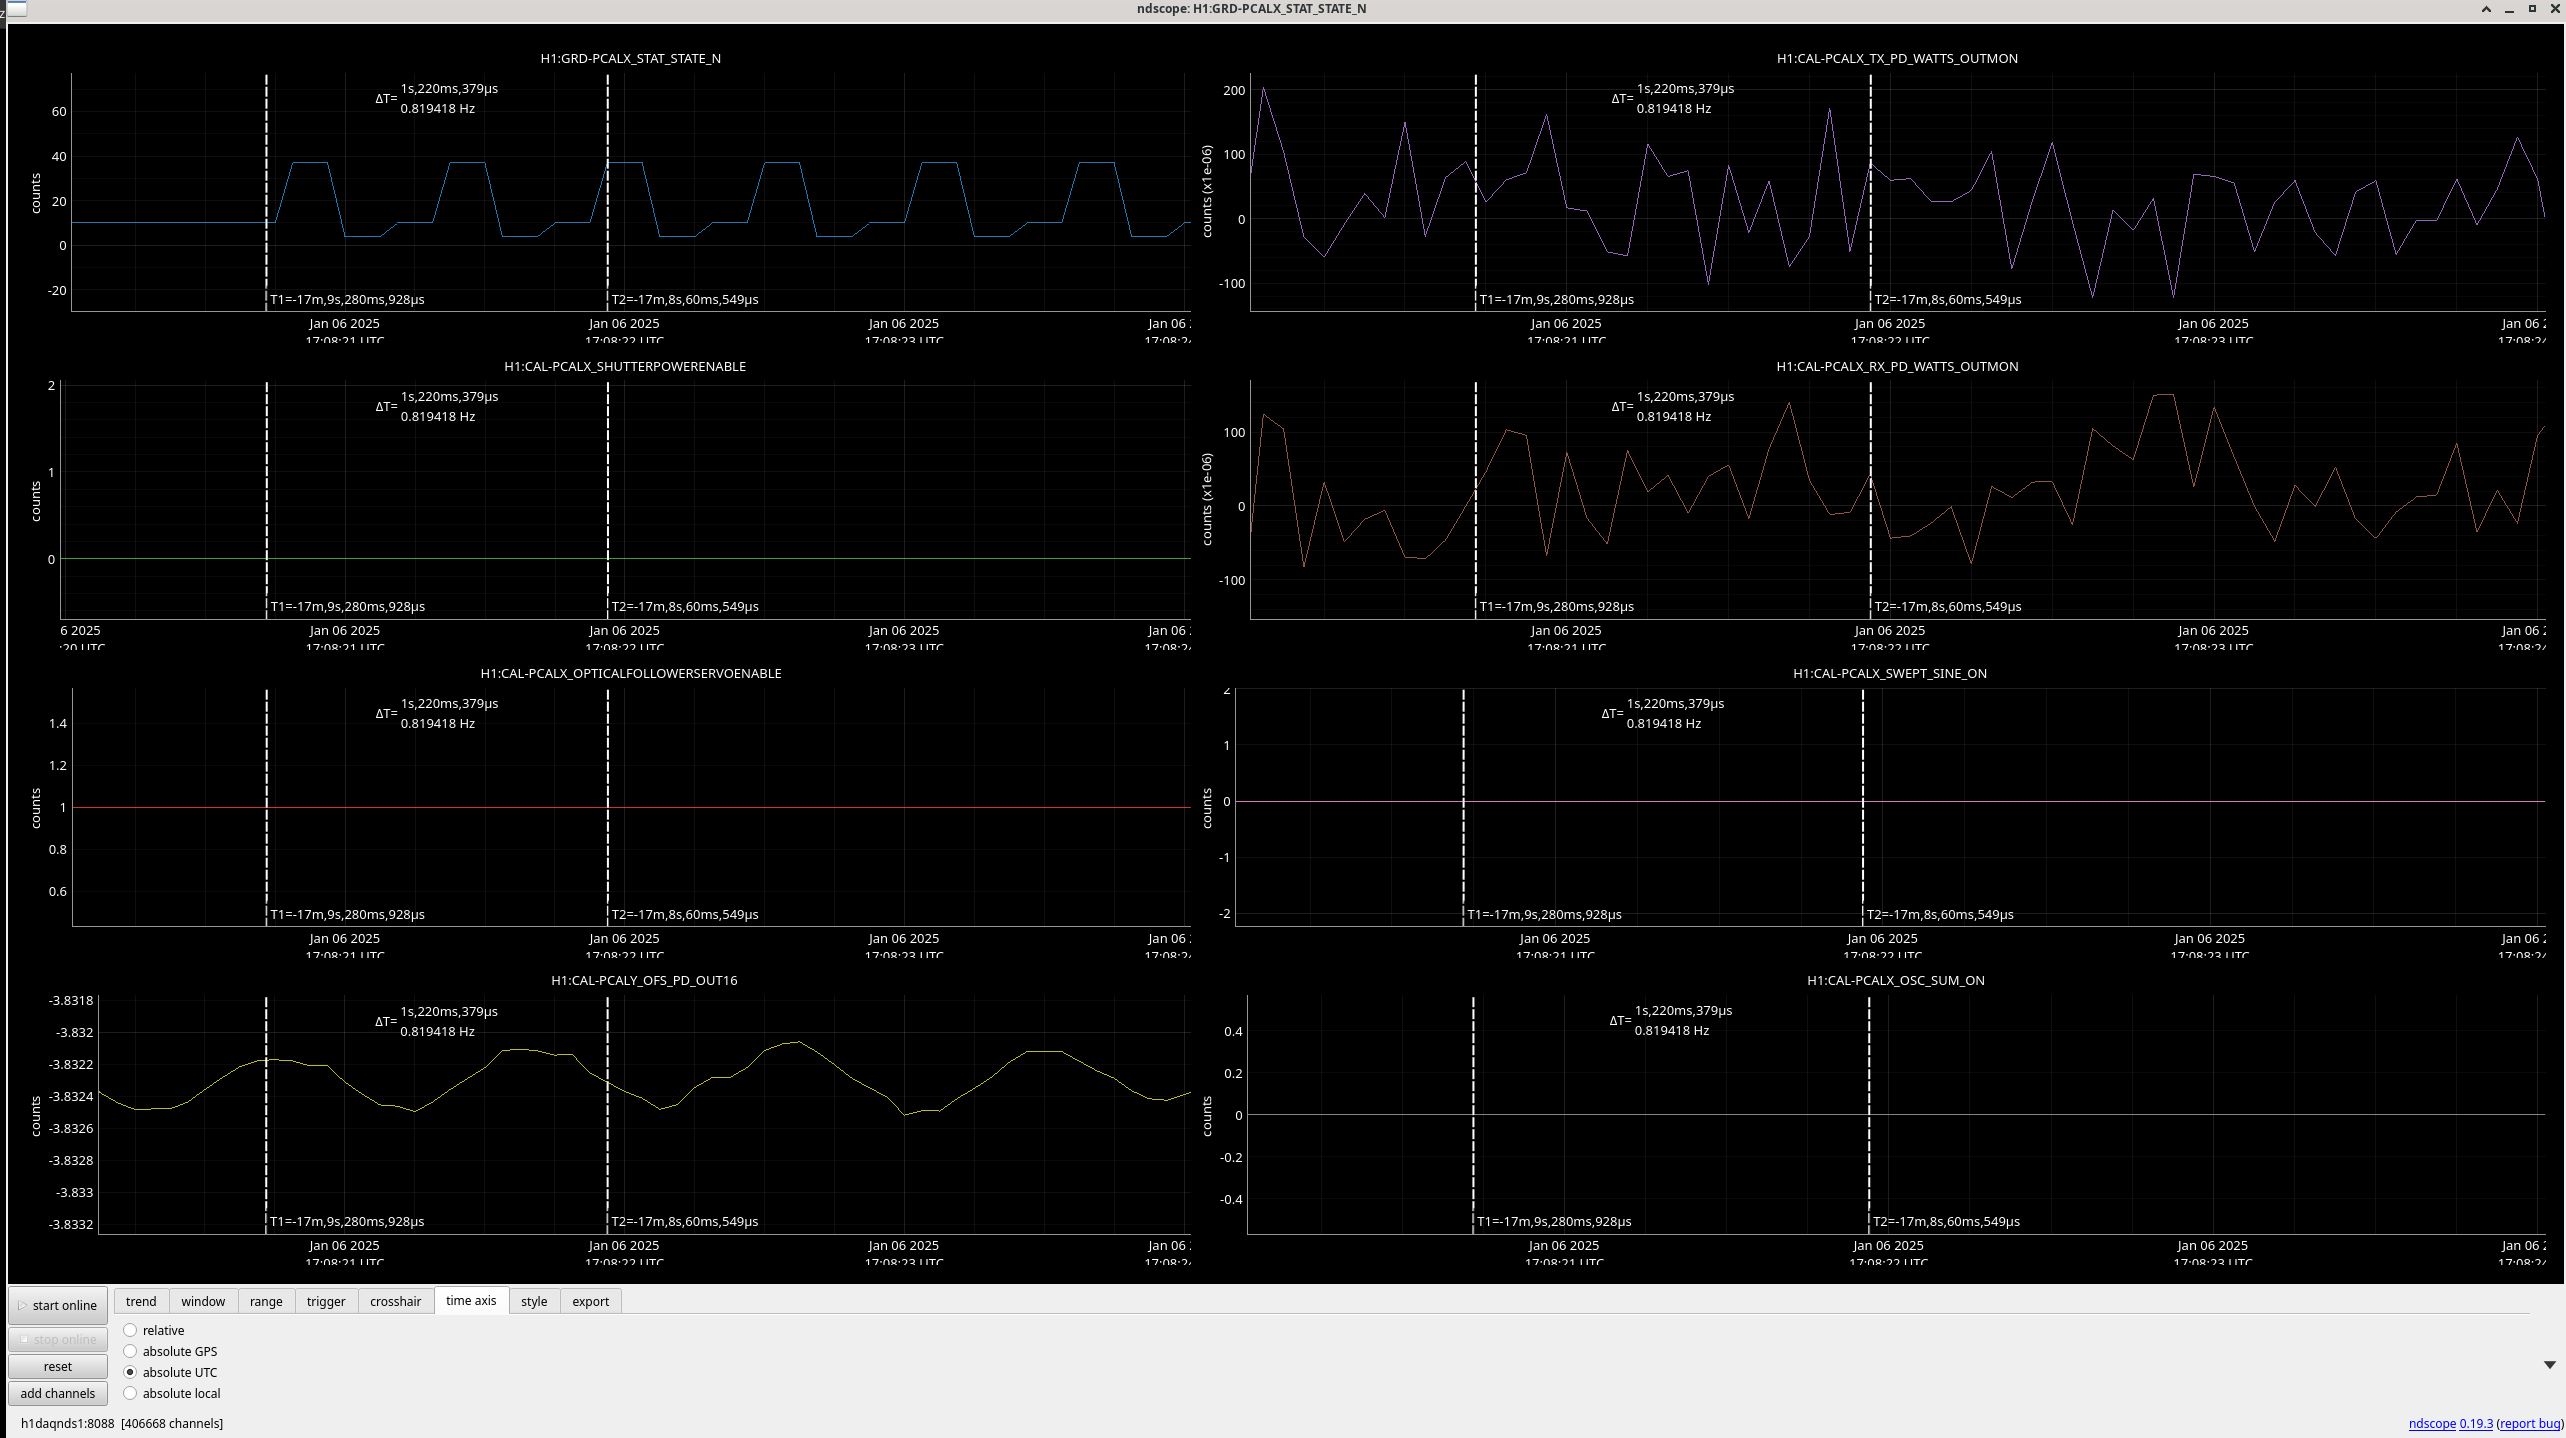This screenshot has height=1438, width=2566.
Task: Click the T1 cursor in GRD-PCALX_STAT_STATE_N plot
Action: (266, 190)
